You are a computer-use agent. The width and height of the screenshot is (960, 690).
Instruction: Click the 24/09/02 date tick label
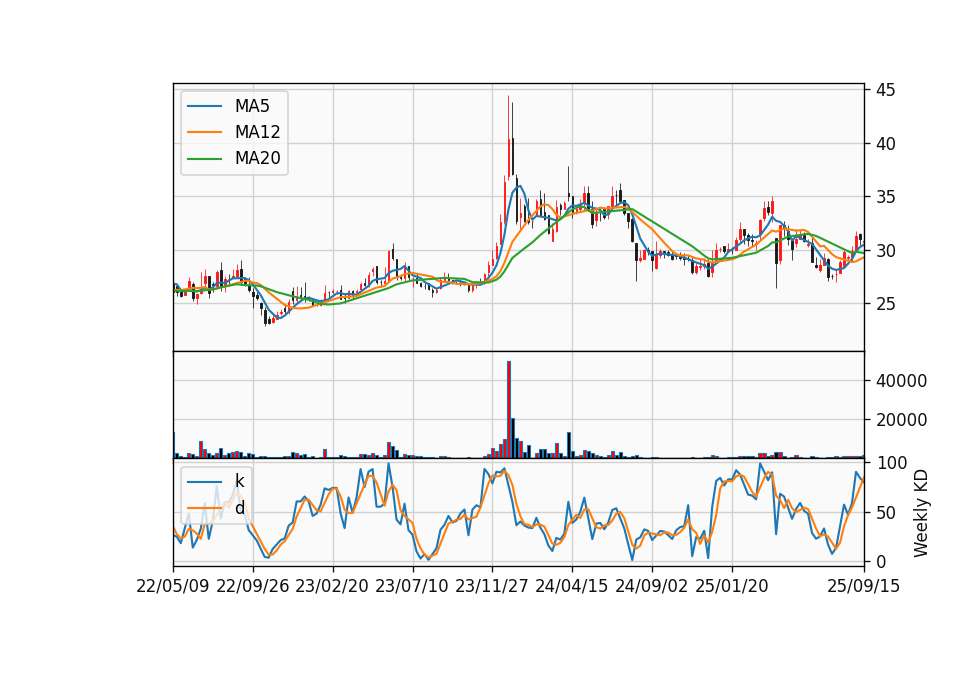(652, 586)
